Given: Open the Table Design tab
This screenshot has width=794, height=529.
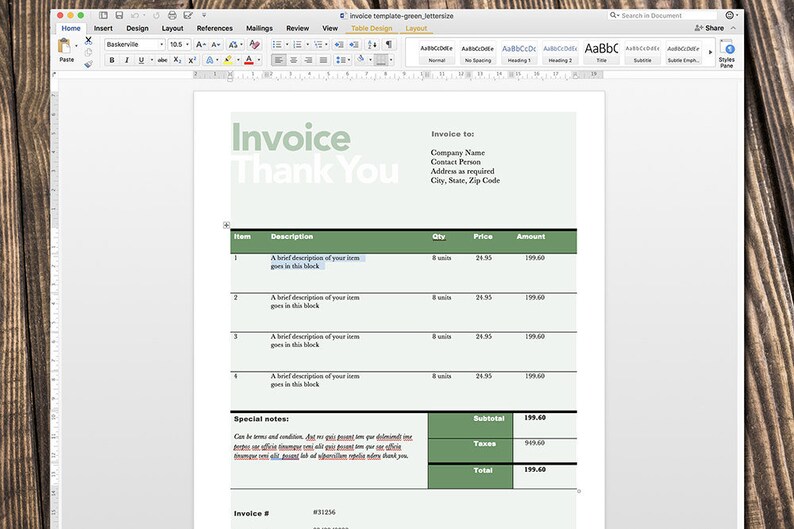Looking at the screenshot, I should pyautogui.click(x=372, y=28).
